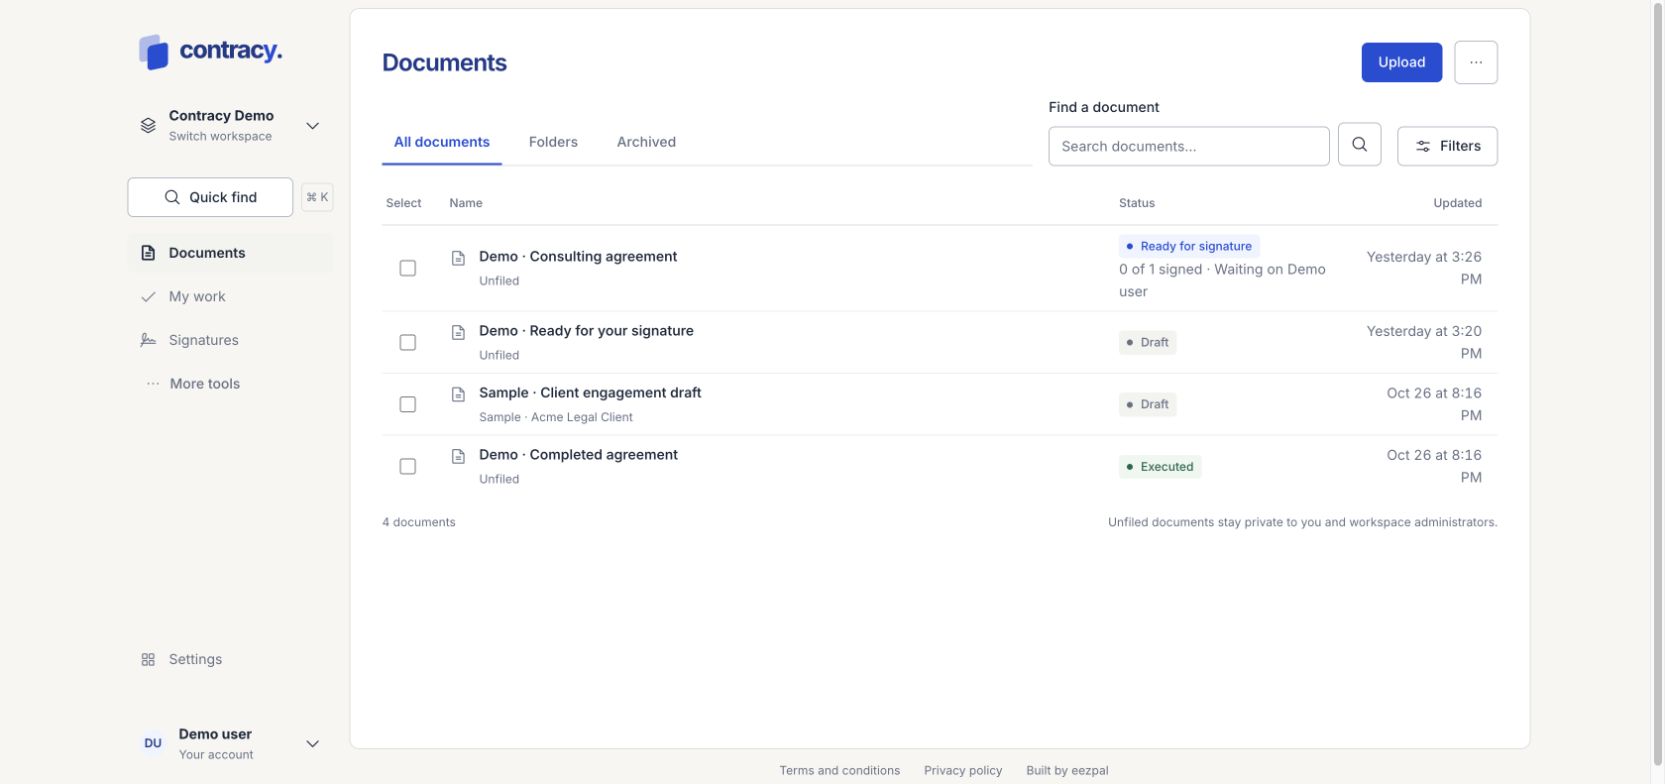1665x784 pixels.
Task: Click the ⌘ K shortcut badge
Action: point(317,197)
